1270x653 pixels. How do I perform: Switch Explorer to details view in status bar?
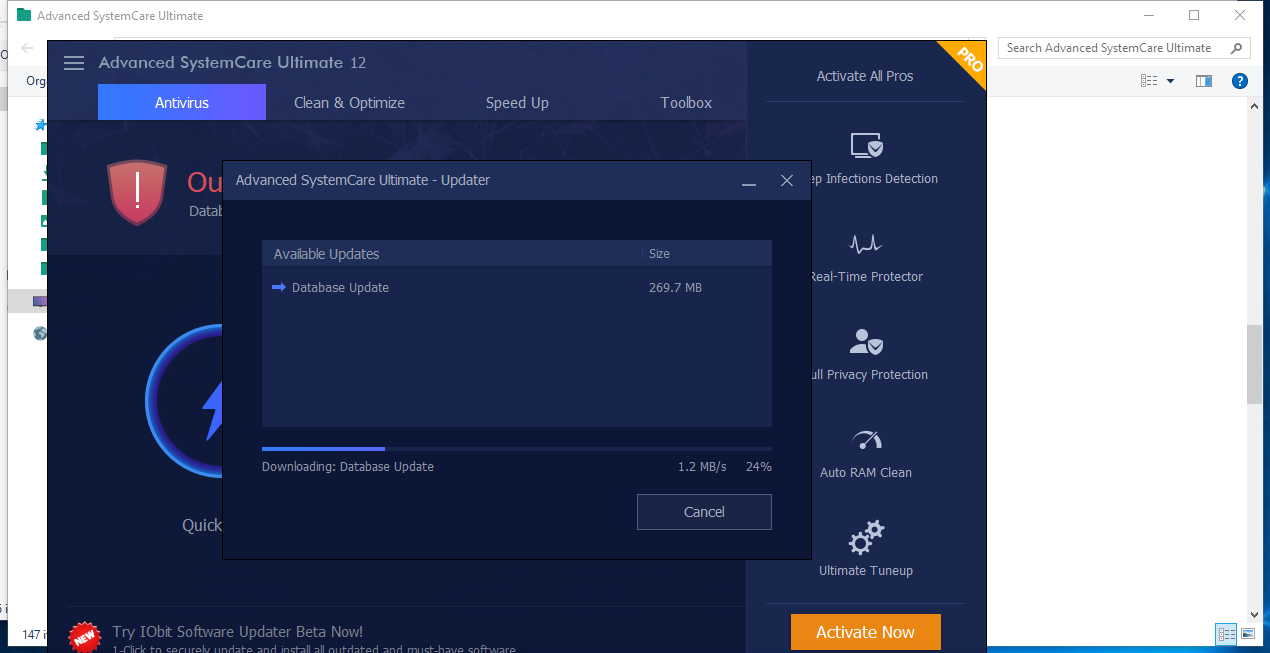point(1226,634)
